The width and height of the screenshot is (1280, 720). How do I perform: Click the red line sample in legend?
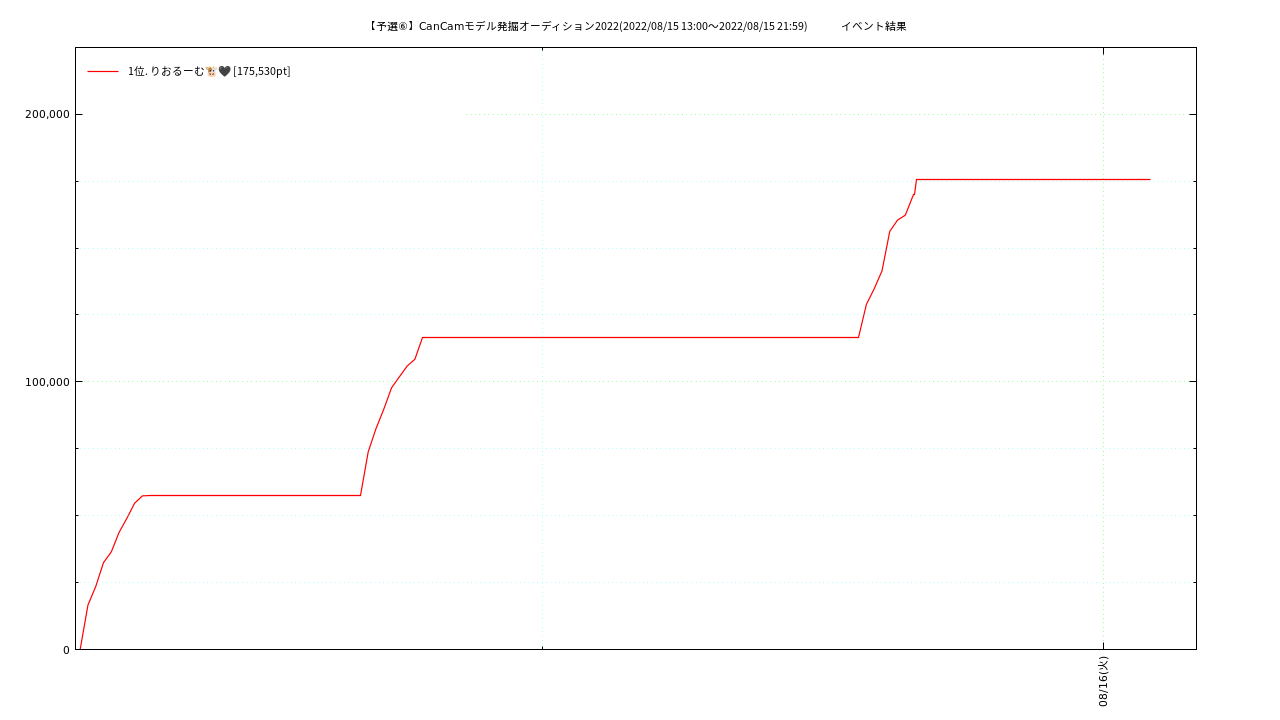pyautogui.click(x=103, y=71)
